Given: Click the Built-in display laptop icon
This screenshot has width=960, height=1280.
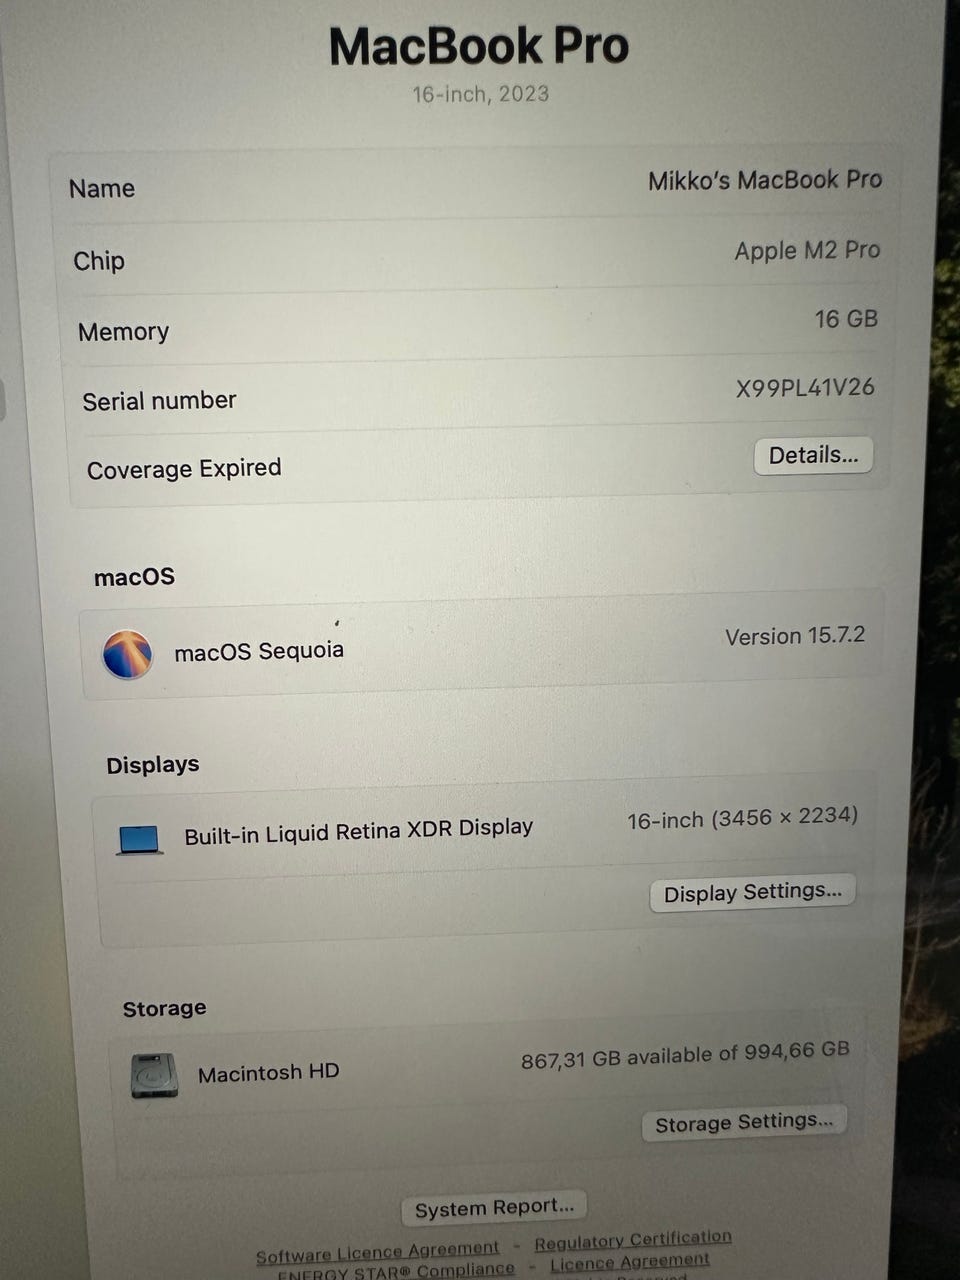Looking at the screenshot, I should pos(140,840).
